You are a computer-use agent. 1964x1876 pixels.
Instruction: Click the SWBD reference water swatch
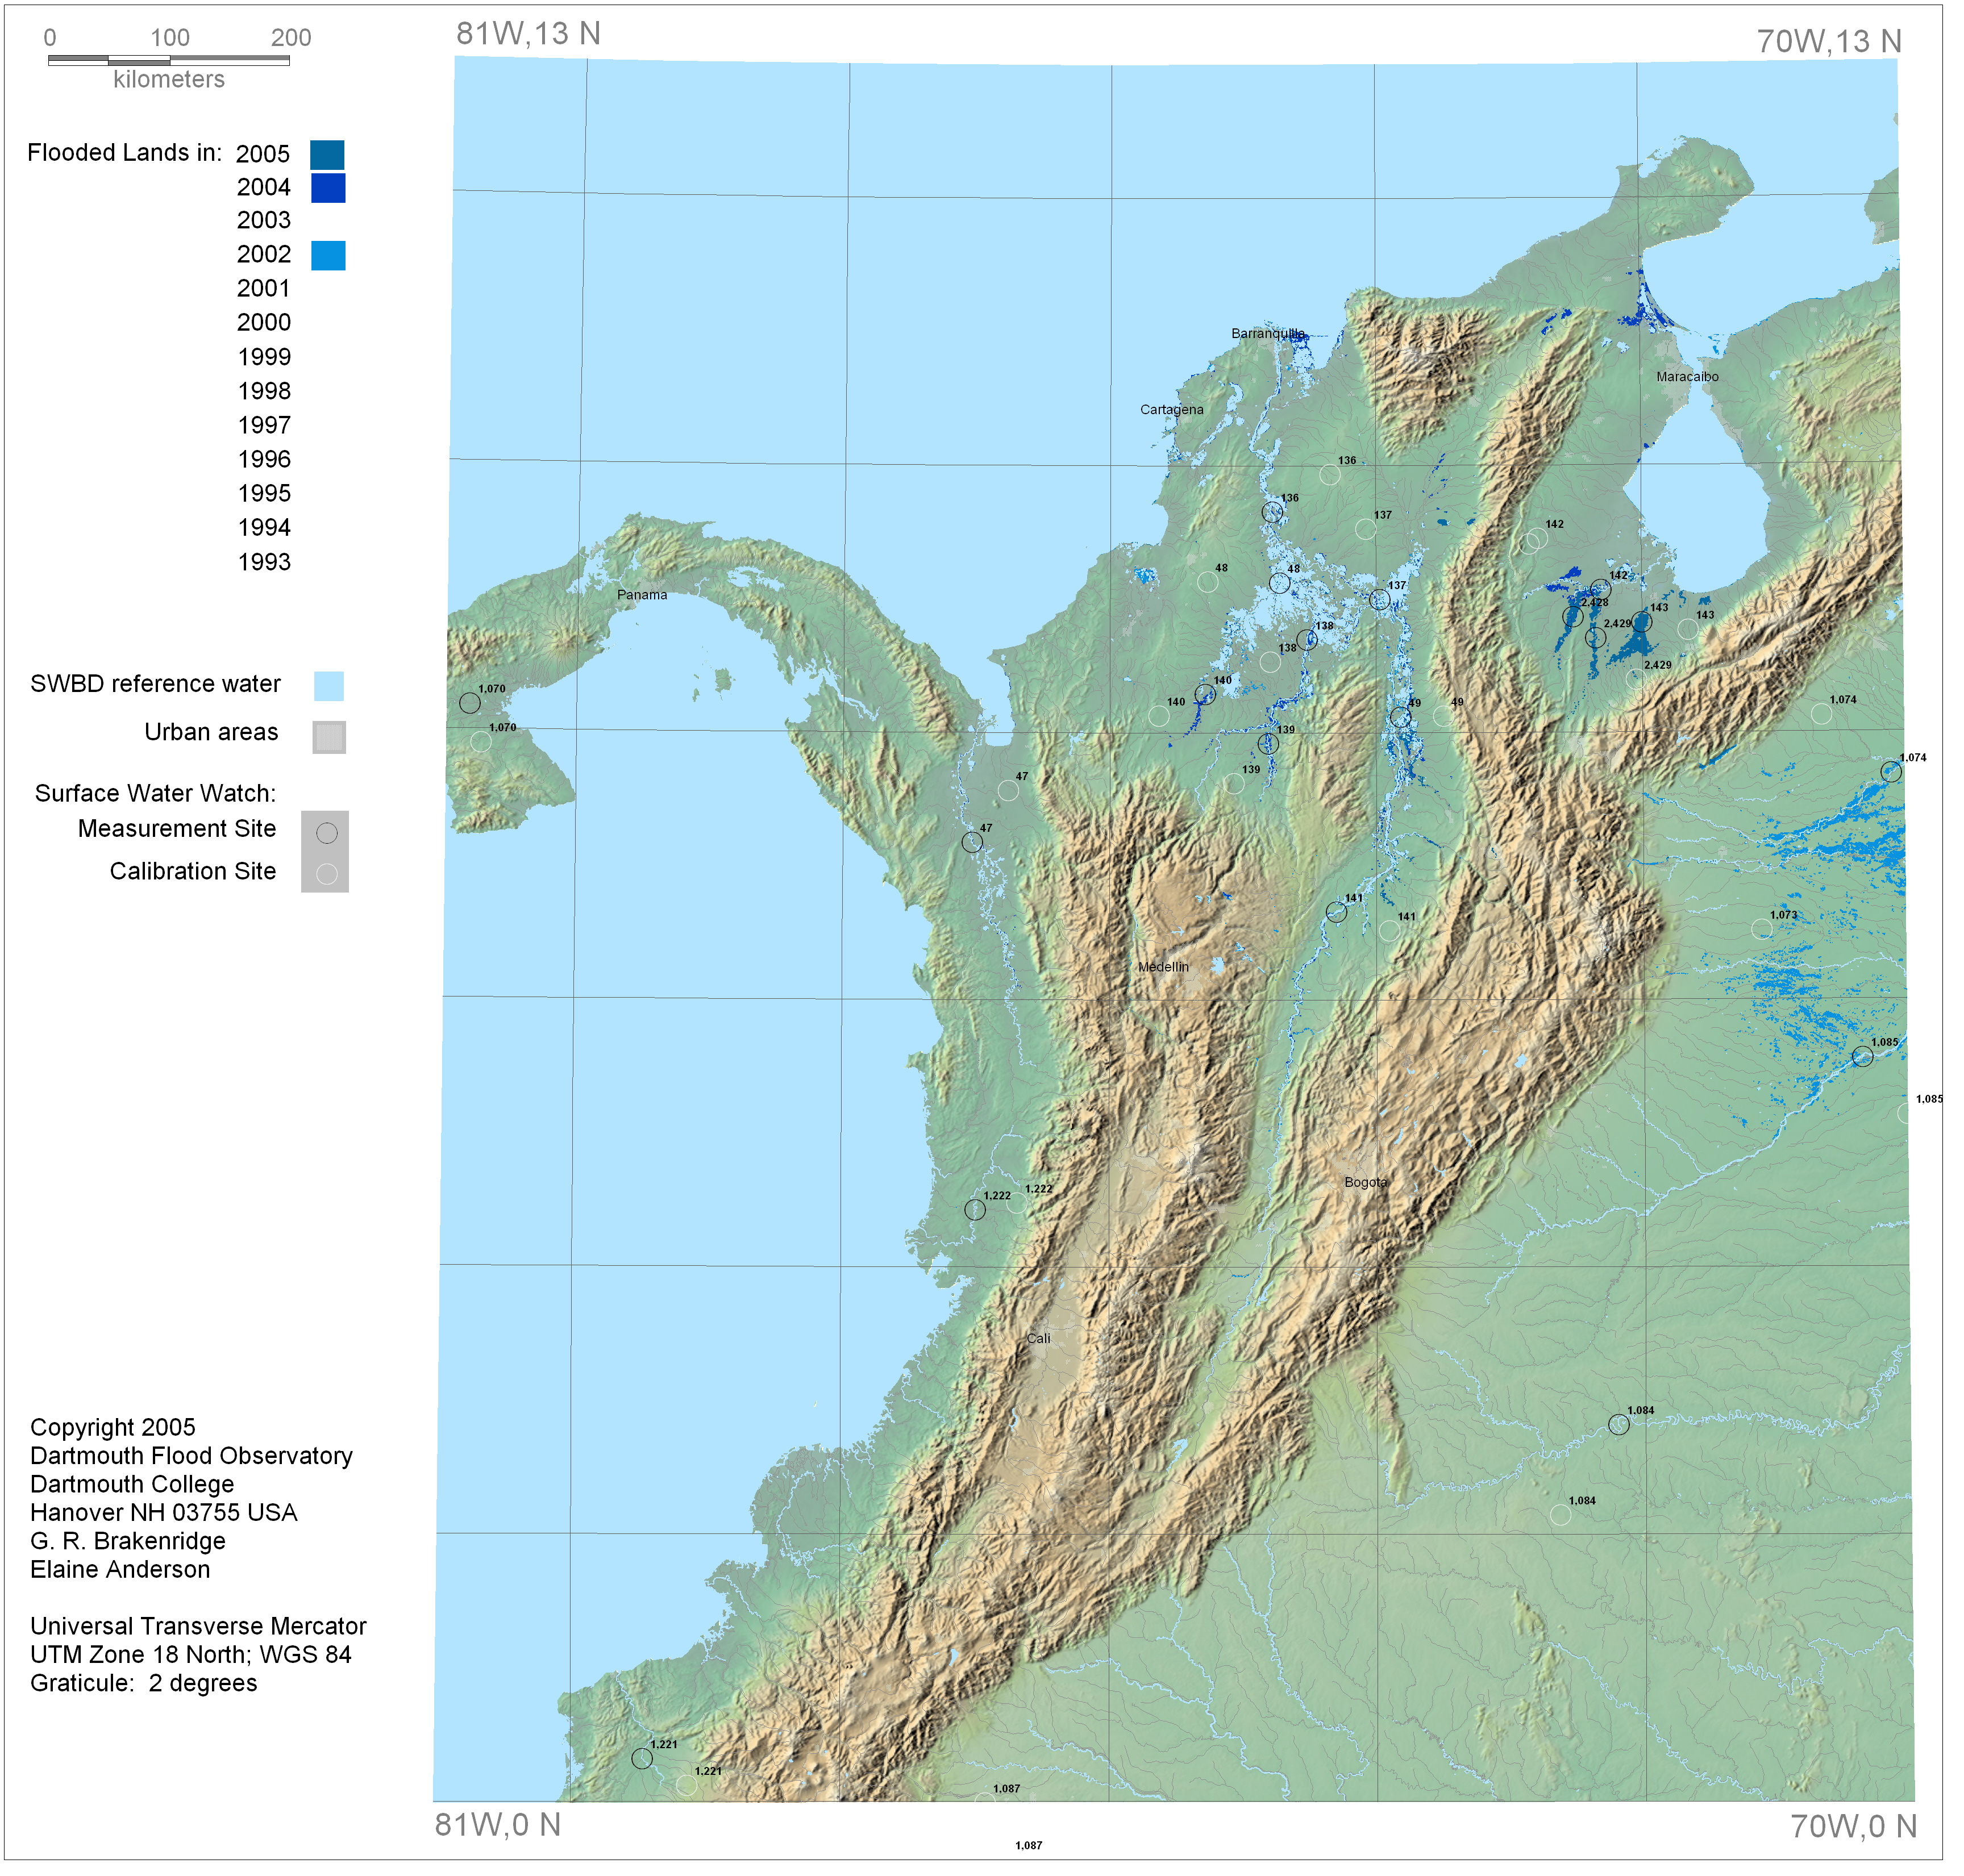tap(328, 686)
